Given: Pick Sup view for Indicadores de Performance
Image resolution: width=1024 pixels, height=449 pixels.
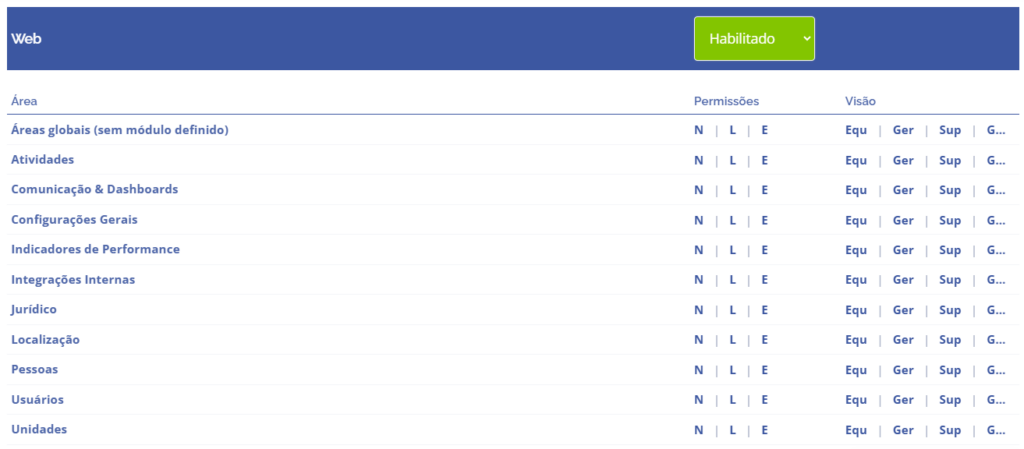Looking at the screenshot, I should click(x=949, y=250).
